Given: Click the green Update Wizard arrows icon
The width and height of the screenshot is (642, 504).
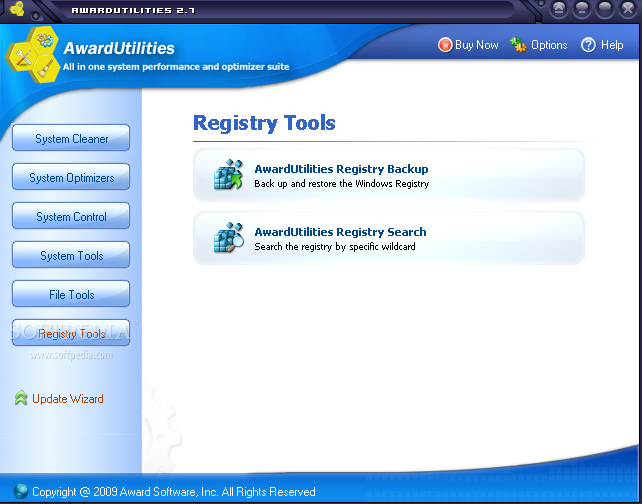Looking at the screenshot, I should tap(21, 398).
